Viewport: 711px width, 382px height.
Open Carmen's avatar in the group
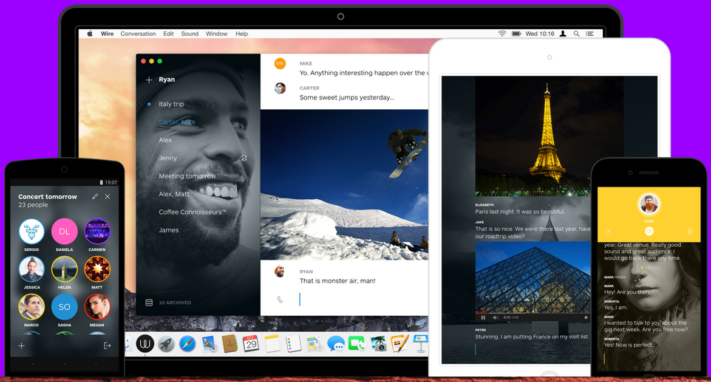pos(97,231)
